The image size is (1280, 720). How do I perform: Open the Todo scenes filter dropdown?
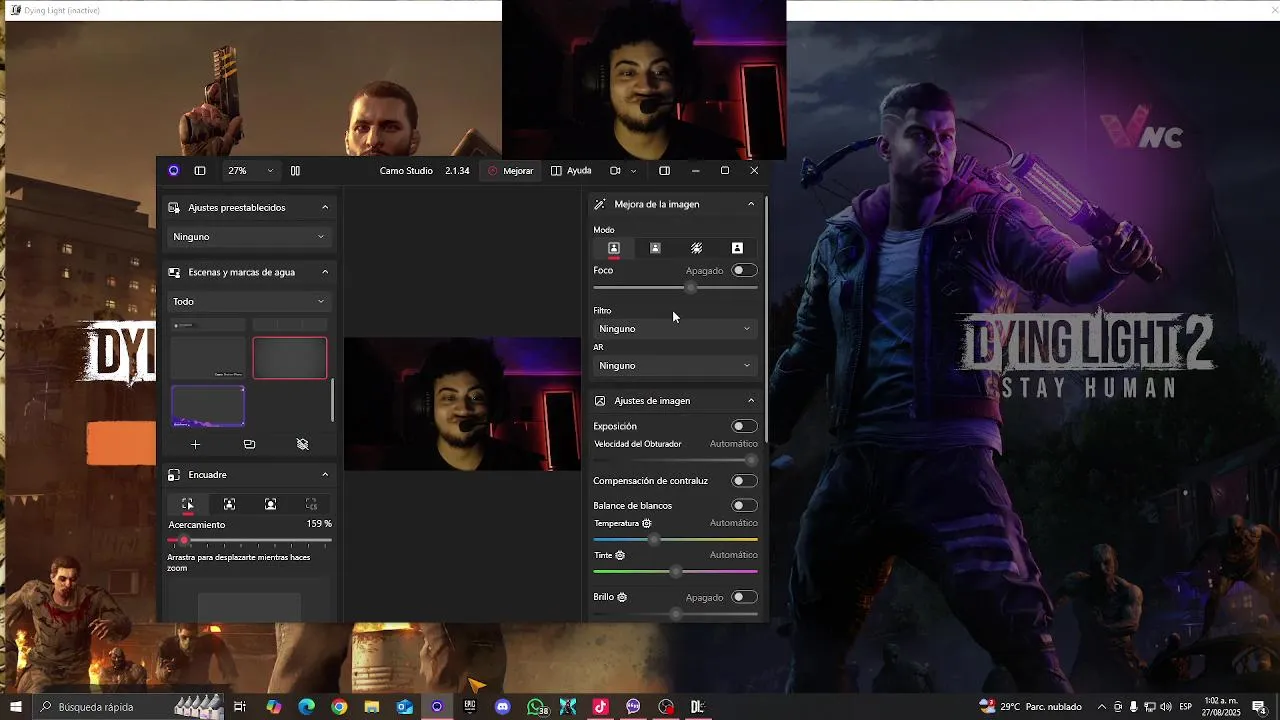[248, 301]
